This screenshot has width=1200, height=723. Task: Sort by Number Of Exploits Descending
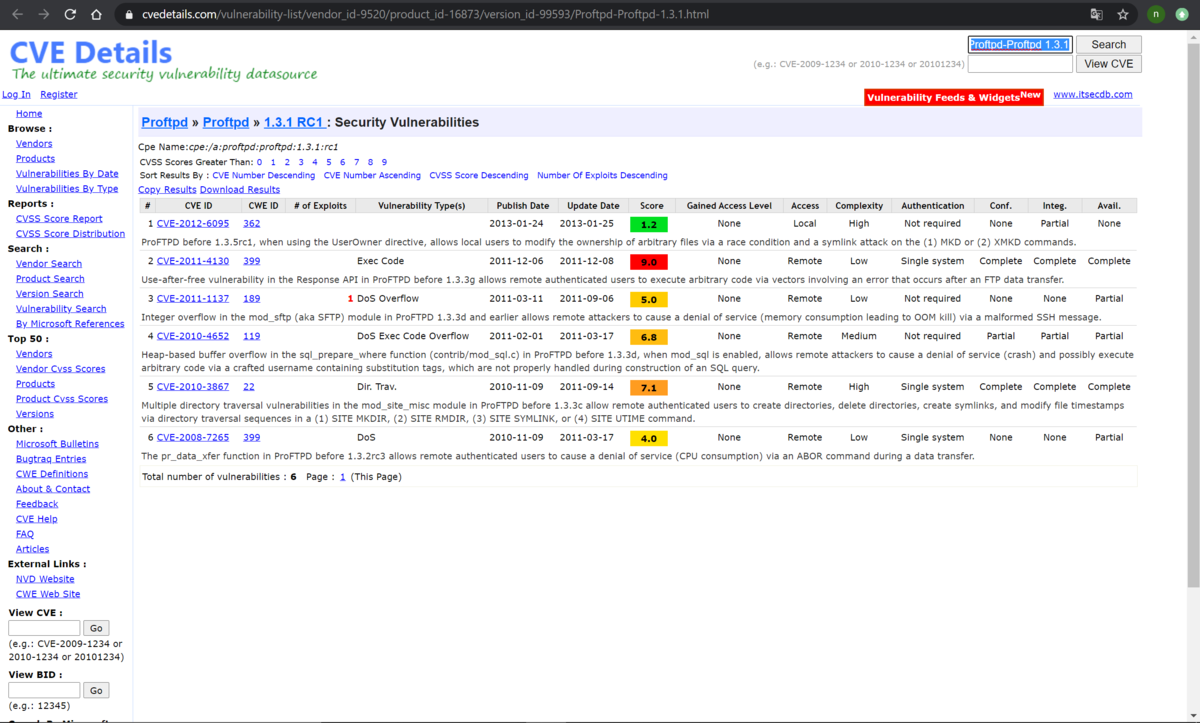point(602,176)
